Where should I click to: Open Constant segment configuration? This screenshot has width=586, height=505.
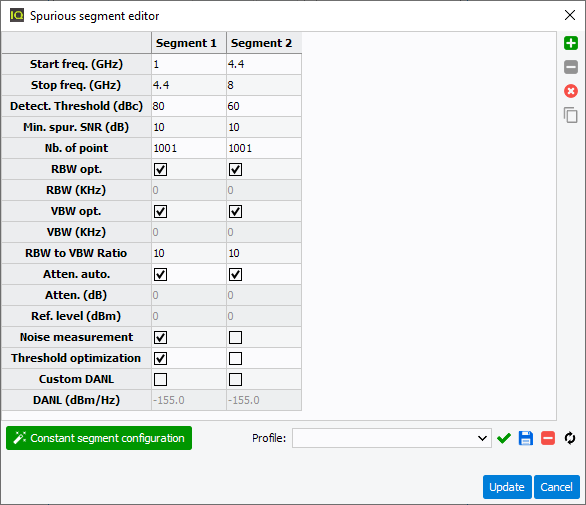pos(99,438)
